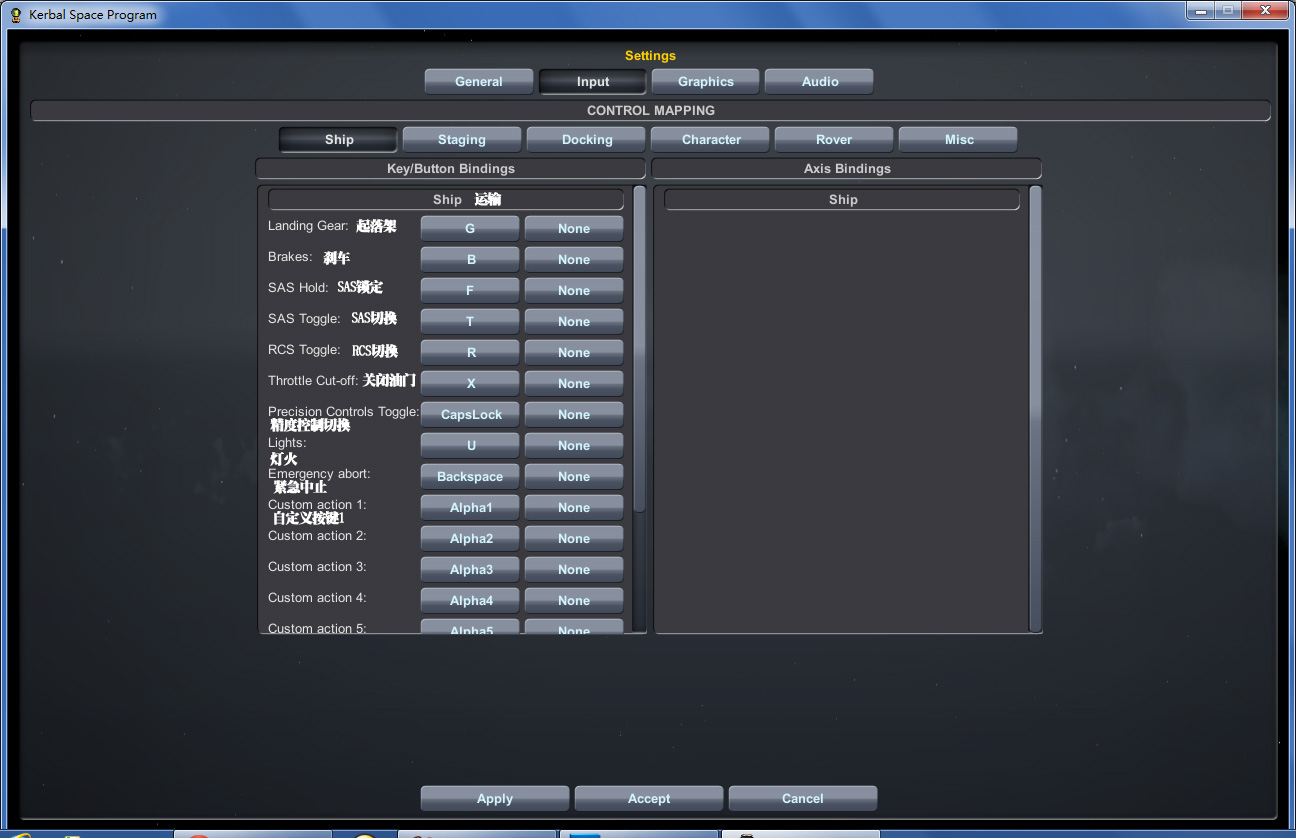Set Precision Controls Toggle secondary binding None

(x=574, y=415)
